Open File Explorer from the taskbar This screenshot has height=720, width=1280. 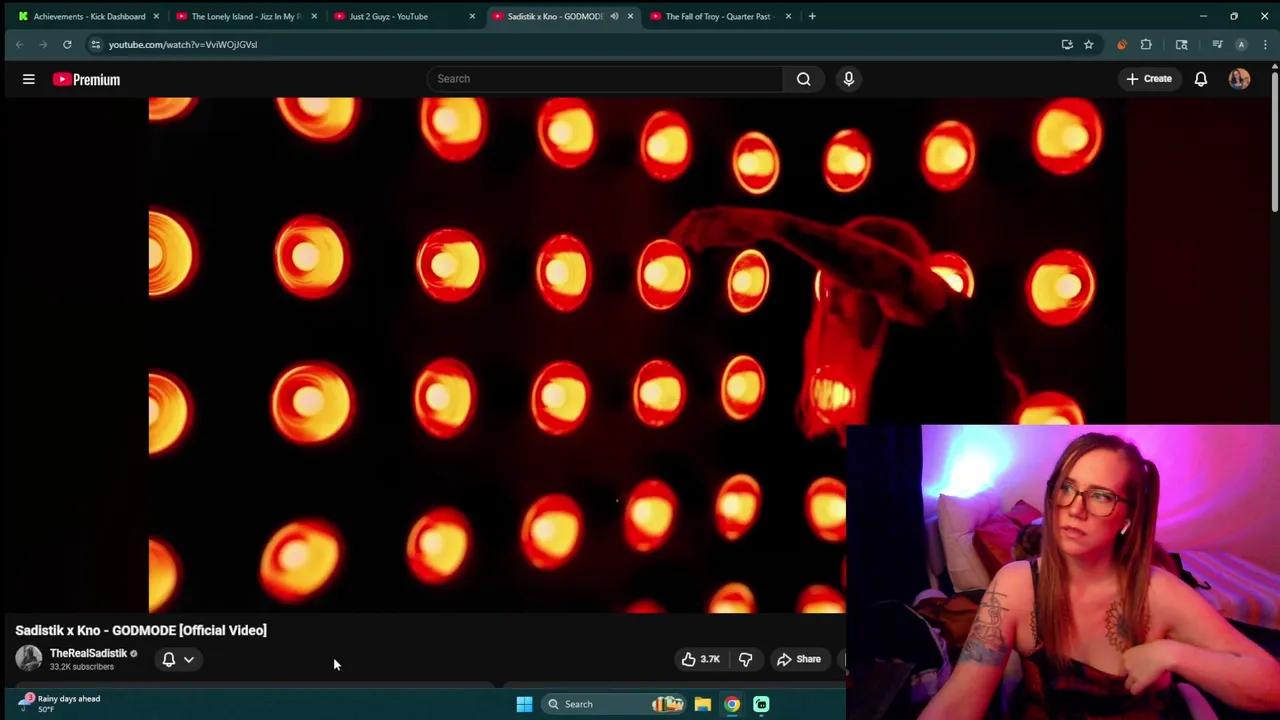click(x=703, y=704)
